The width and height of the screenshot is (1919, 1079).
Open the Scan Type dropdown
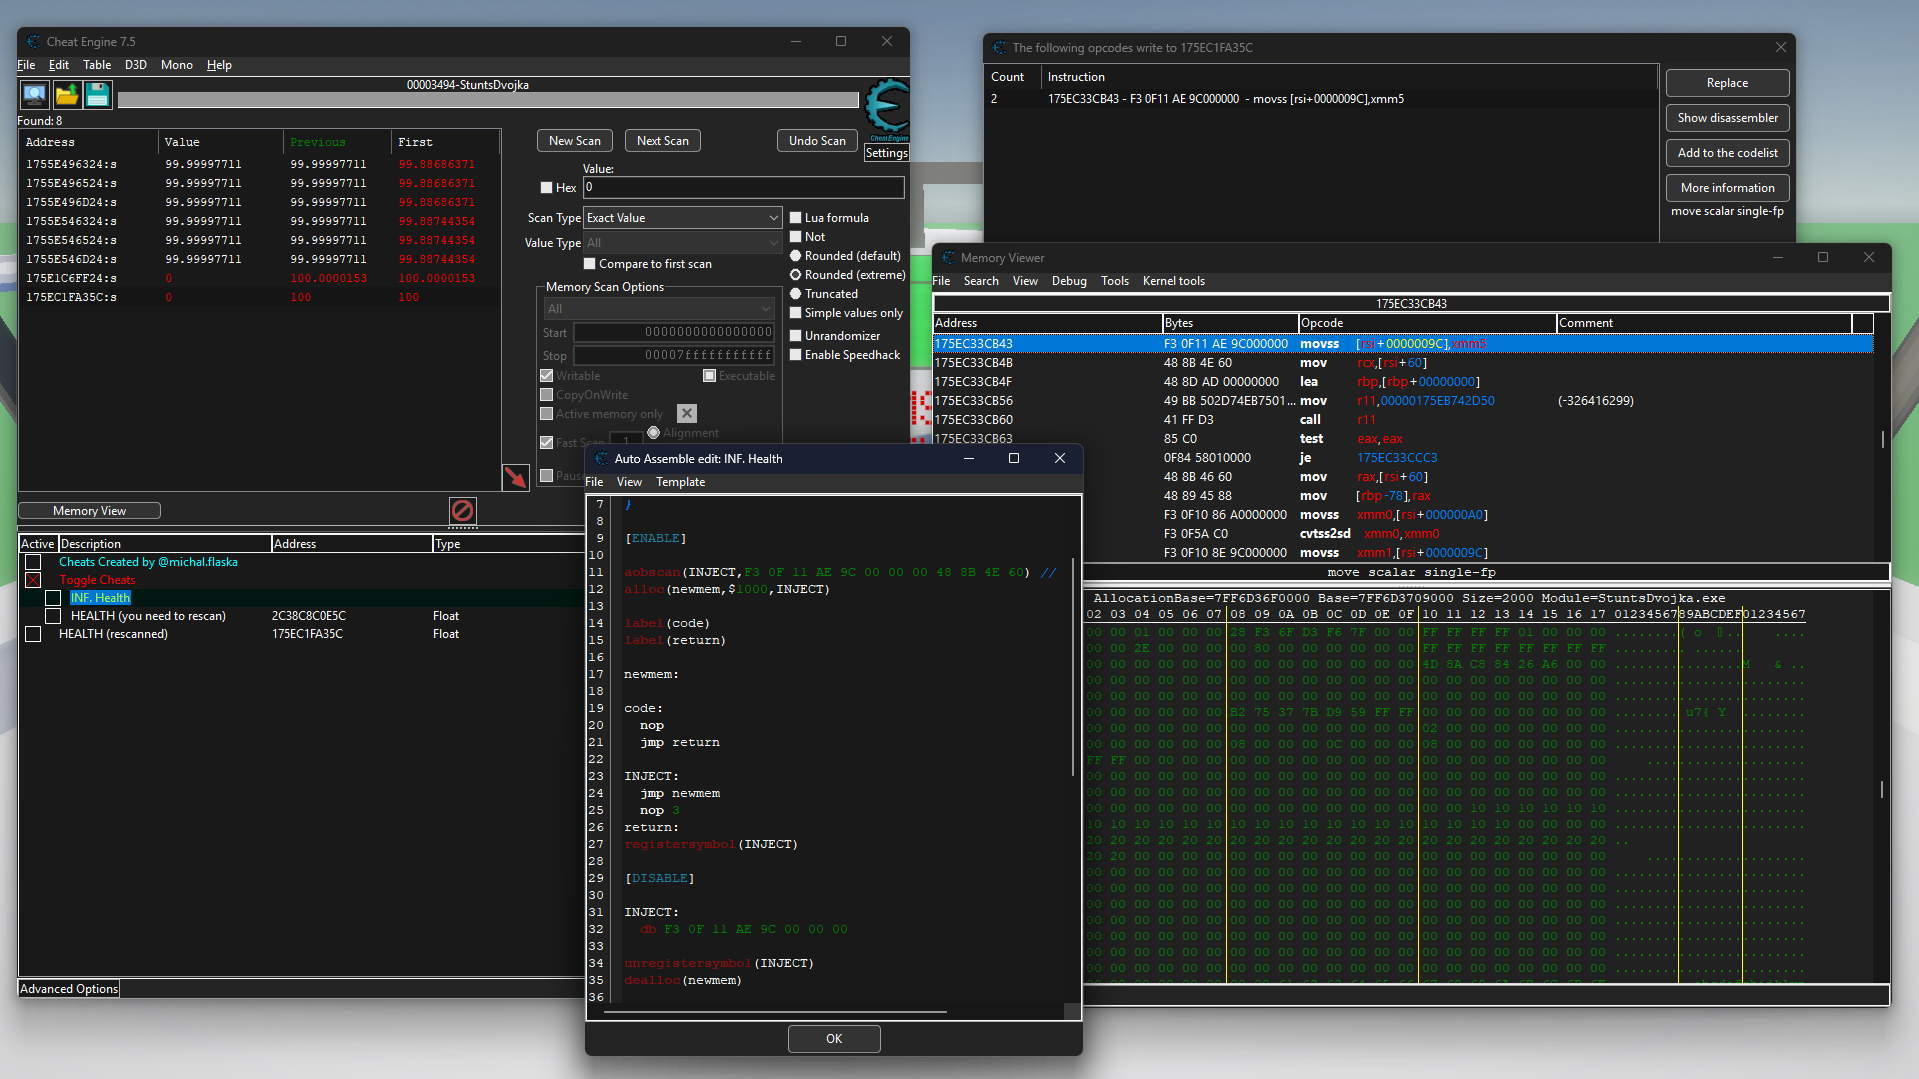click(682, 218)
